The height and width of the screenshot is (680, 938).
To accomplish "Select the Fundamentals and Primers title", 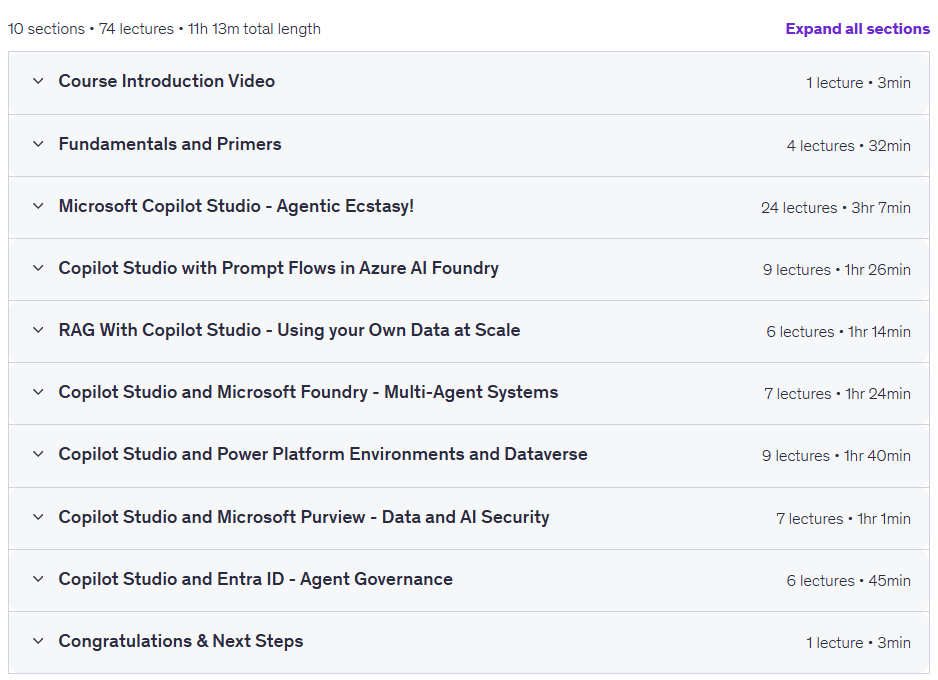I will pos(170,144).
